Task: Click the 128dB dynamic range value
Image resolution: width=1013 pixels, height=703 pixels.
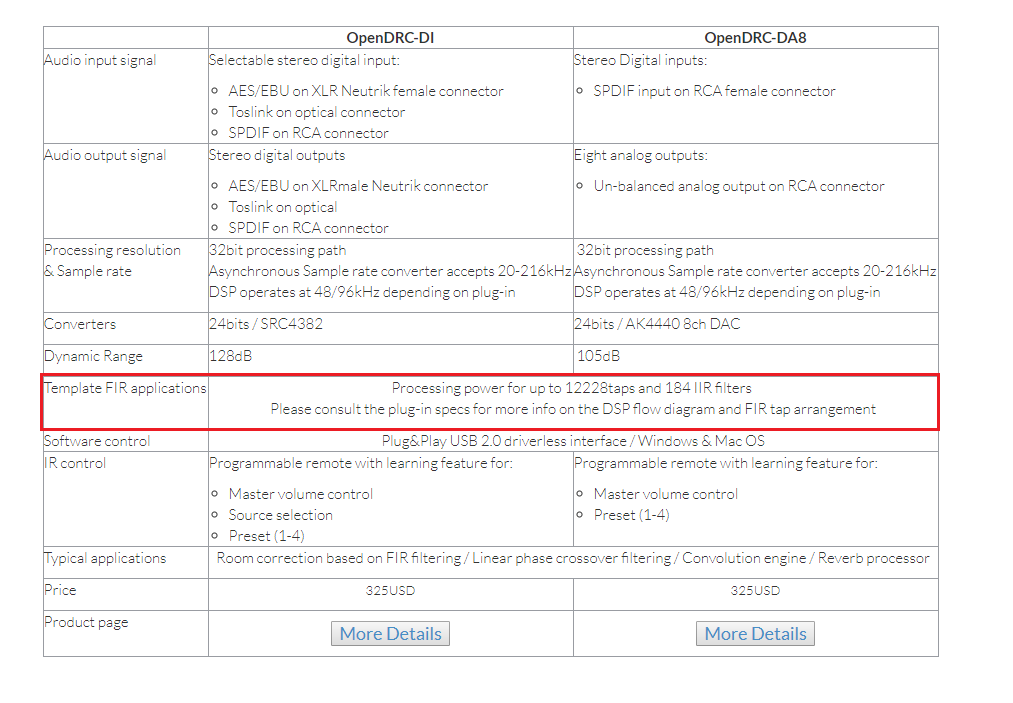Action: (x=232, y=356)
